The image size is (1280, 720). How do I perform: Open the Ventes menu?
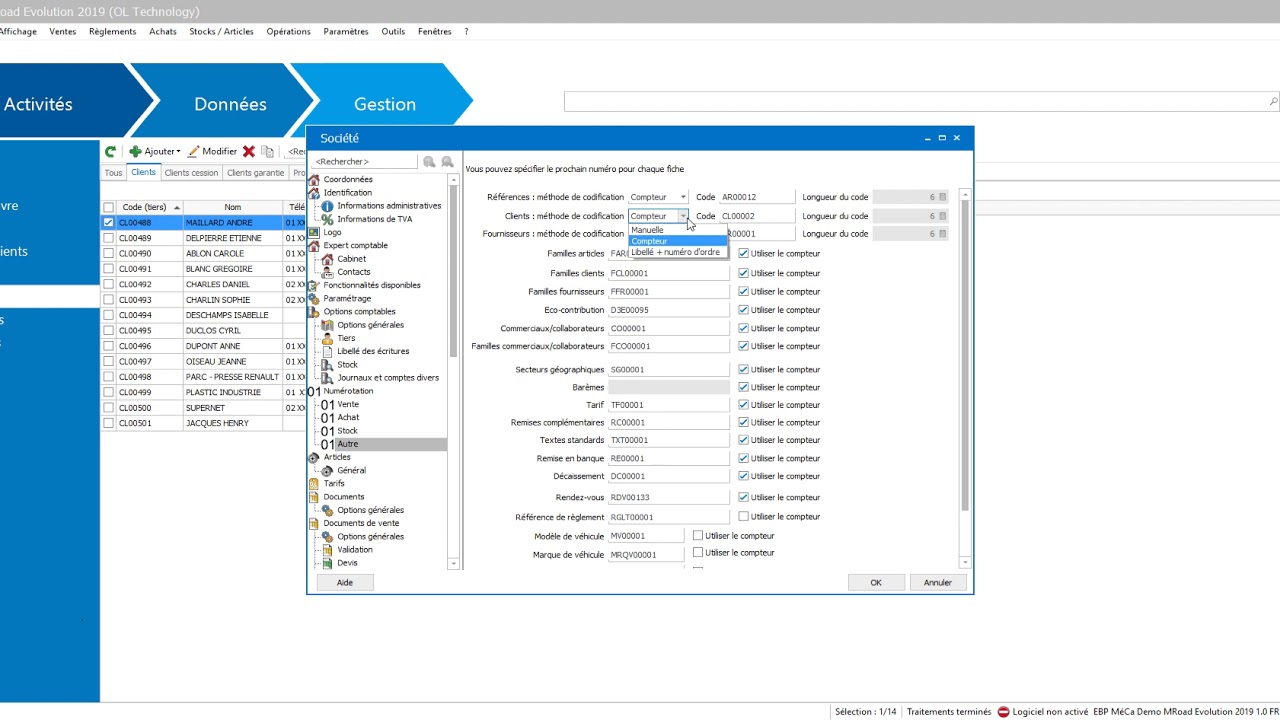coord(62,32)
